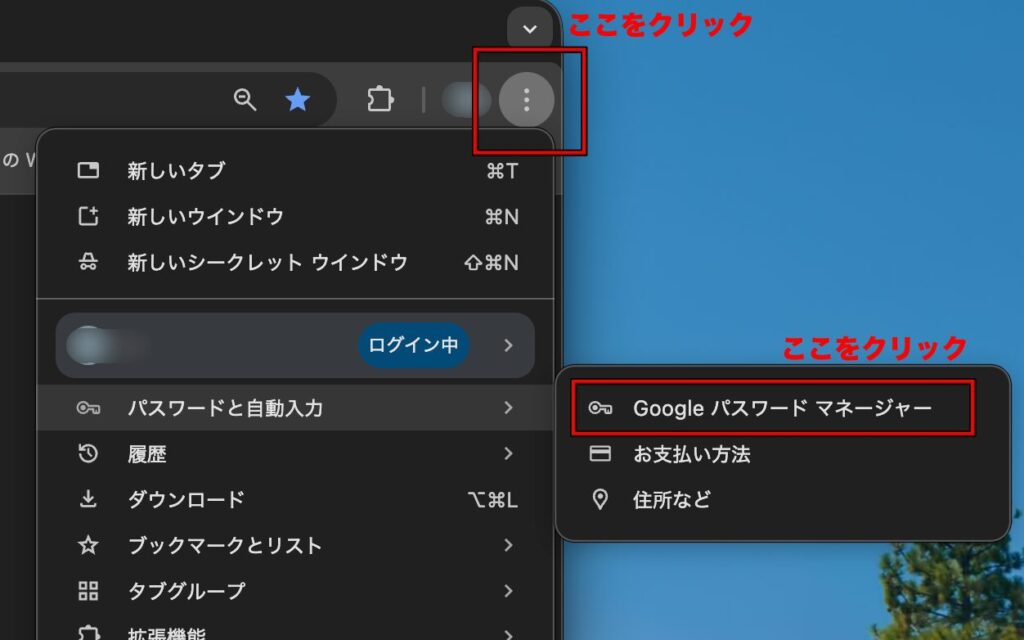Click the key icon beside Google パスワード マネージャー
1024x640 pixels.
[x=600, y=408]
